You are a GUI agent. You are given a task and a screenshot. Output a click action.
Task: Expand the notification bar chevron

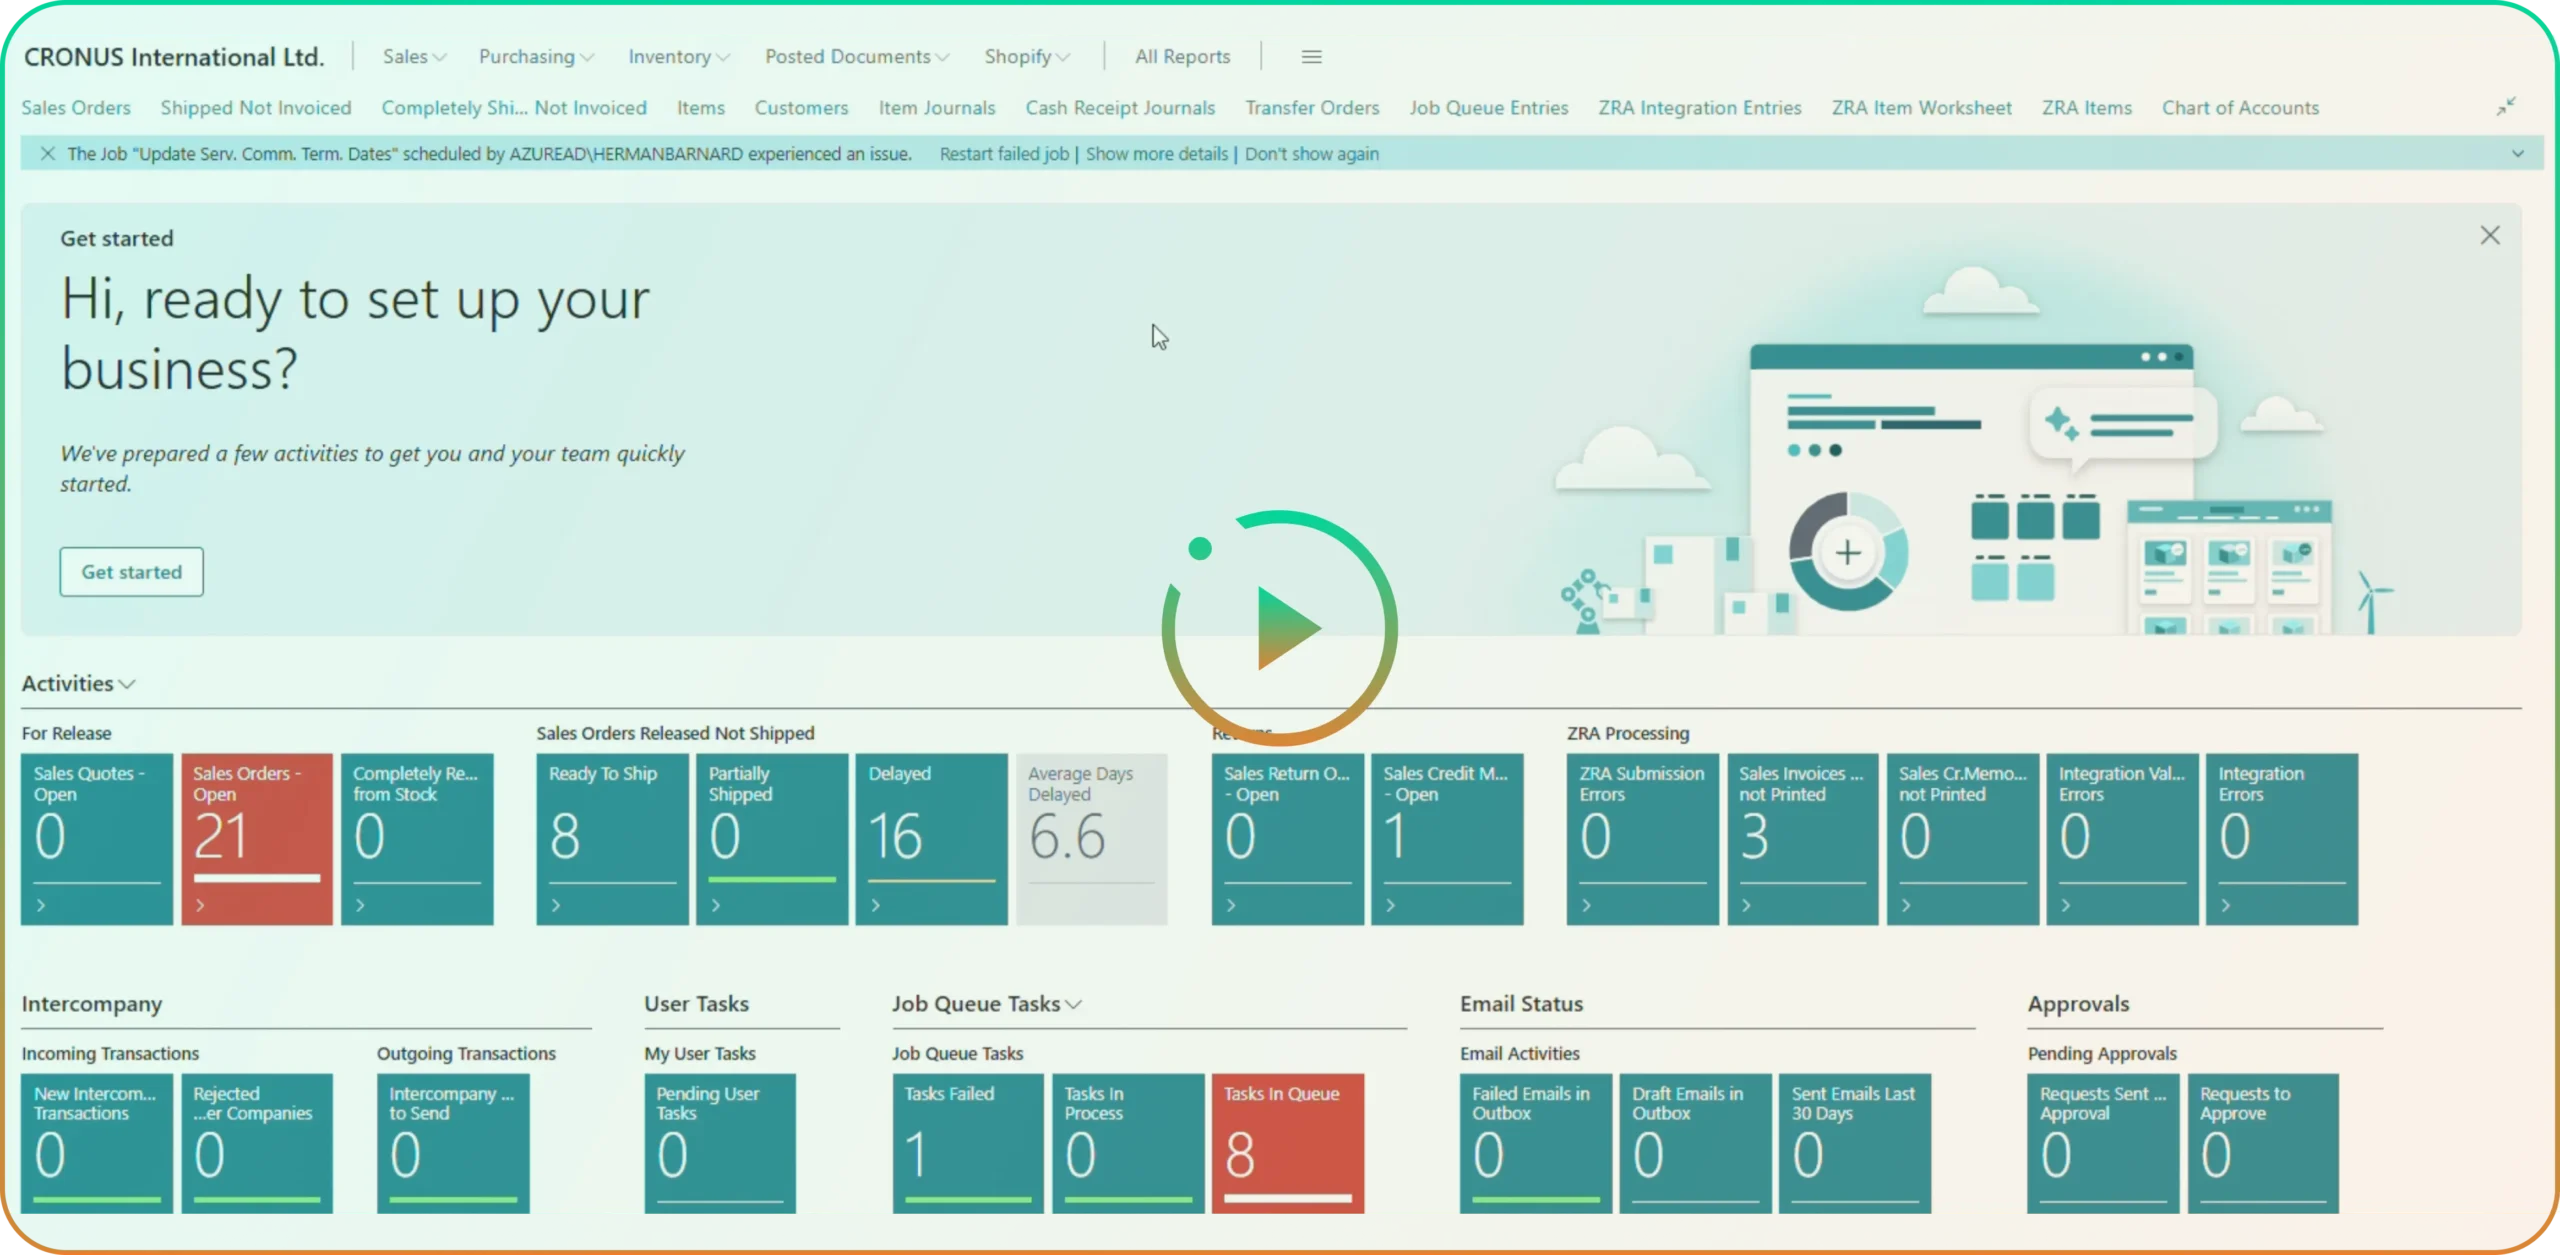tap(2517, 154)
